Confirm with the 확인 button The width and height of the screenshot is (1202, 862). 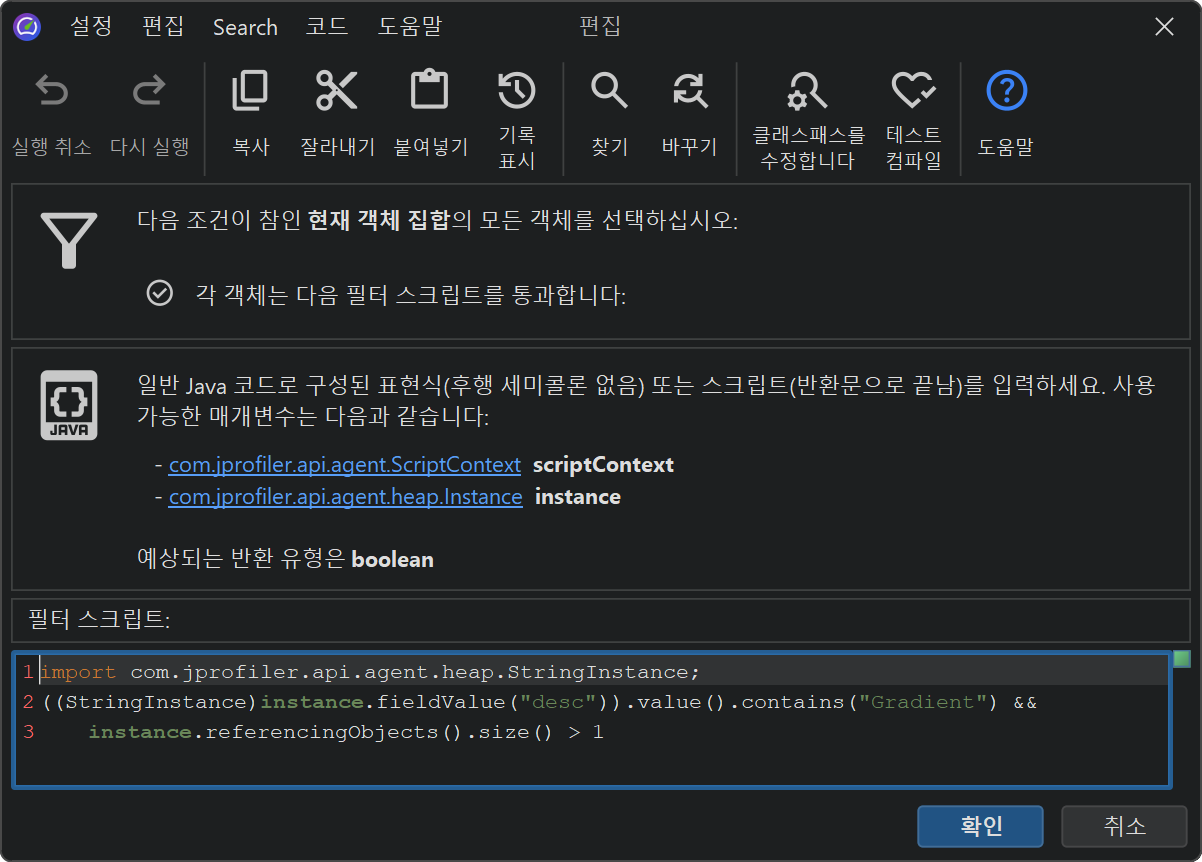click(980, 826)
